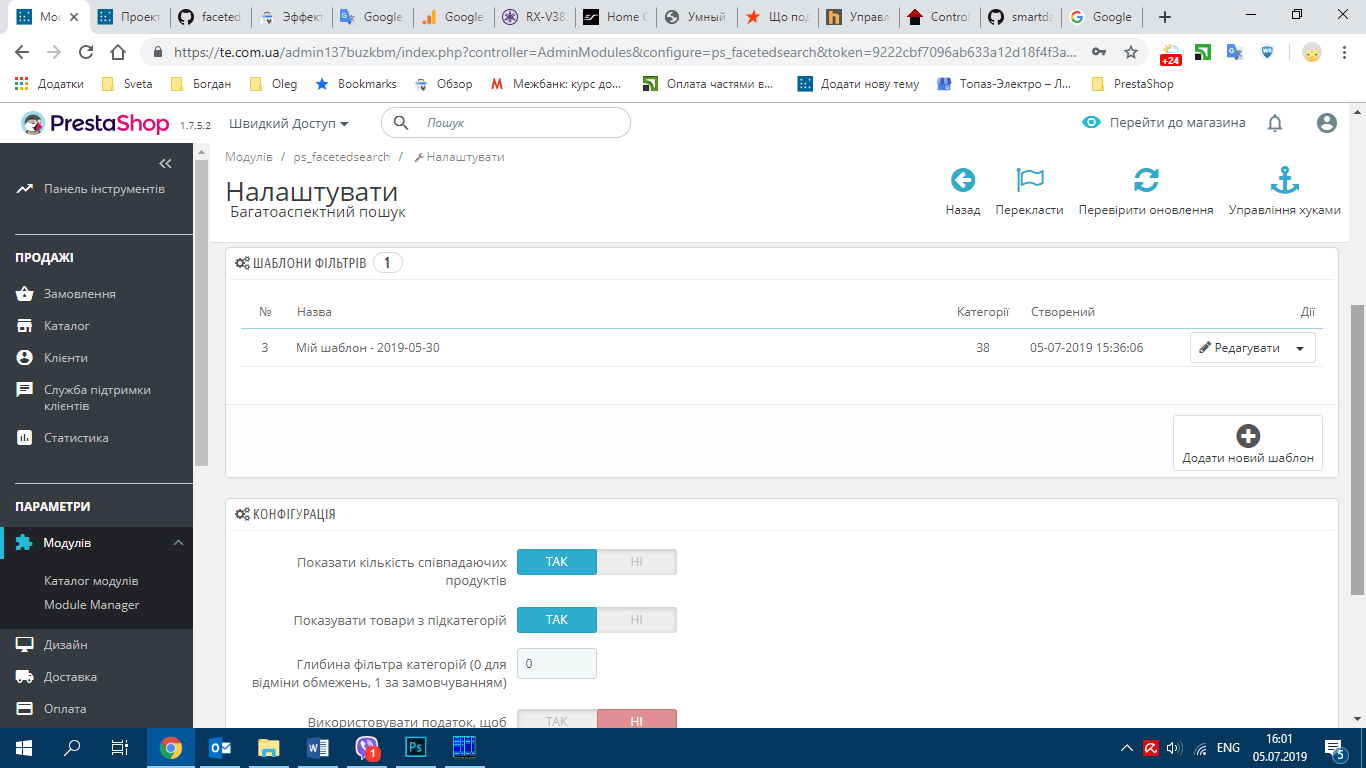
Task: Open the employee profile avatar icon
Action: 1327,123
